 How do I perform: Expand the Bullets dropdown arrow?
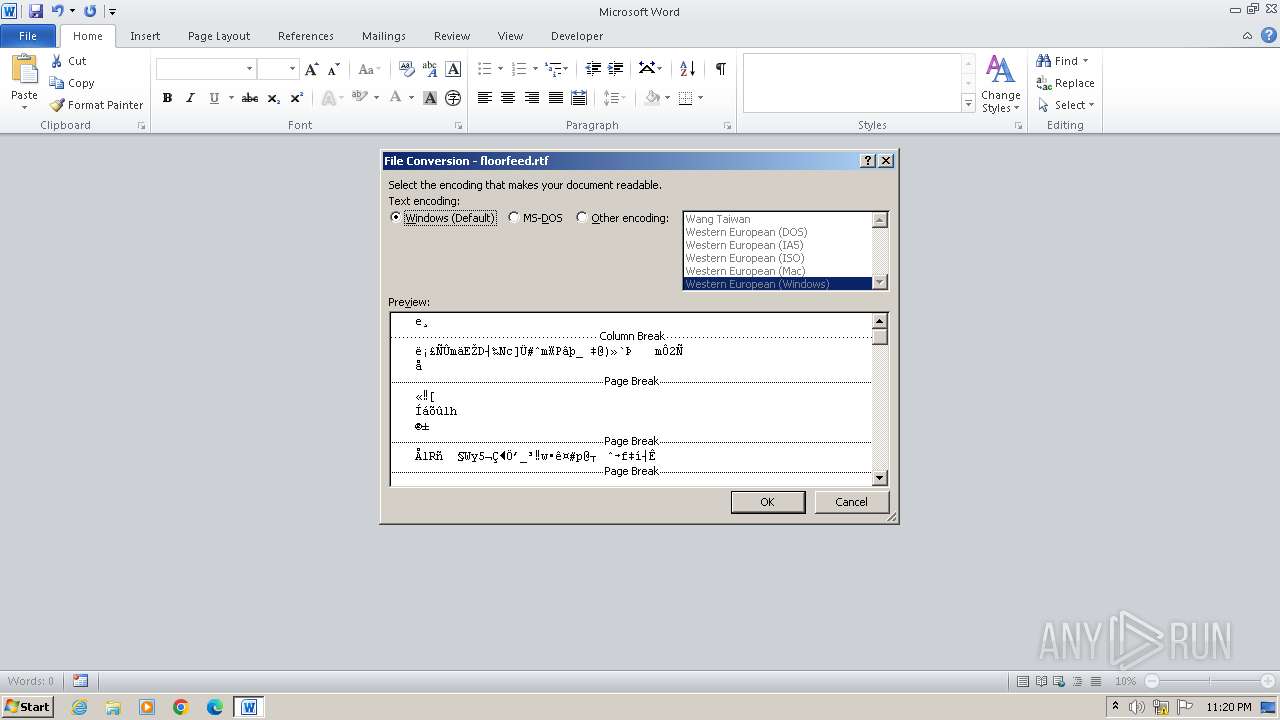point(500,69)
